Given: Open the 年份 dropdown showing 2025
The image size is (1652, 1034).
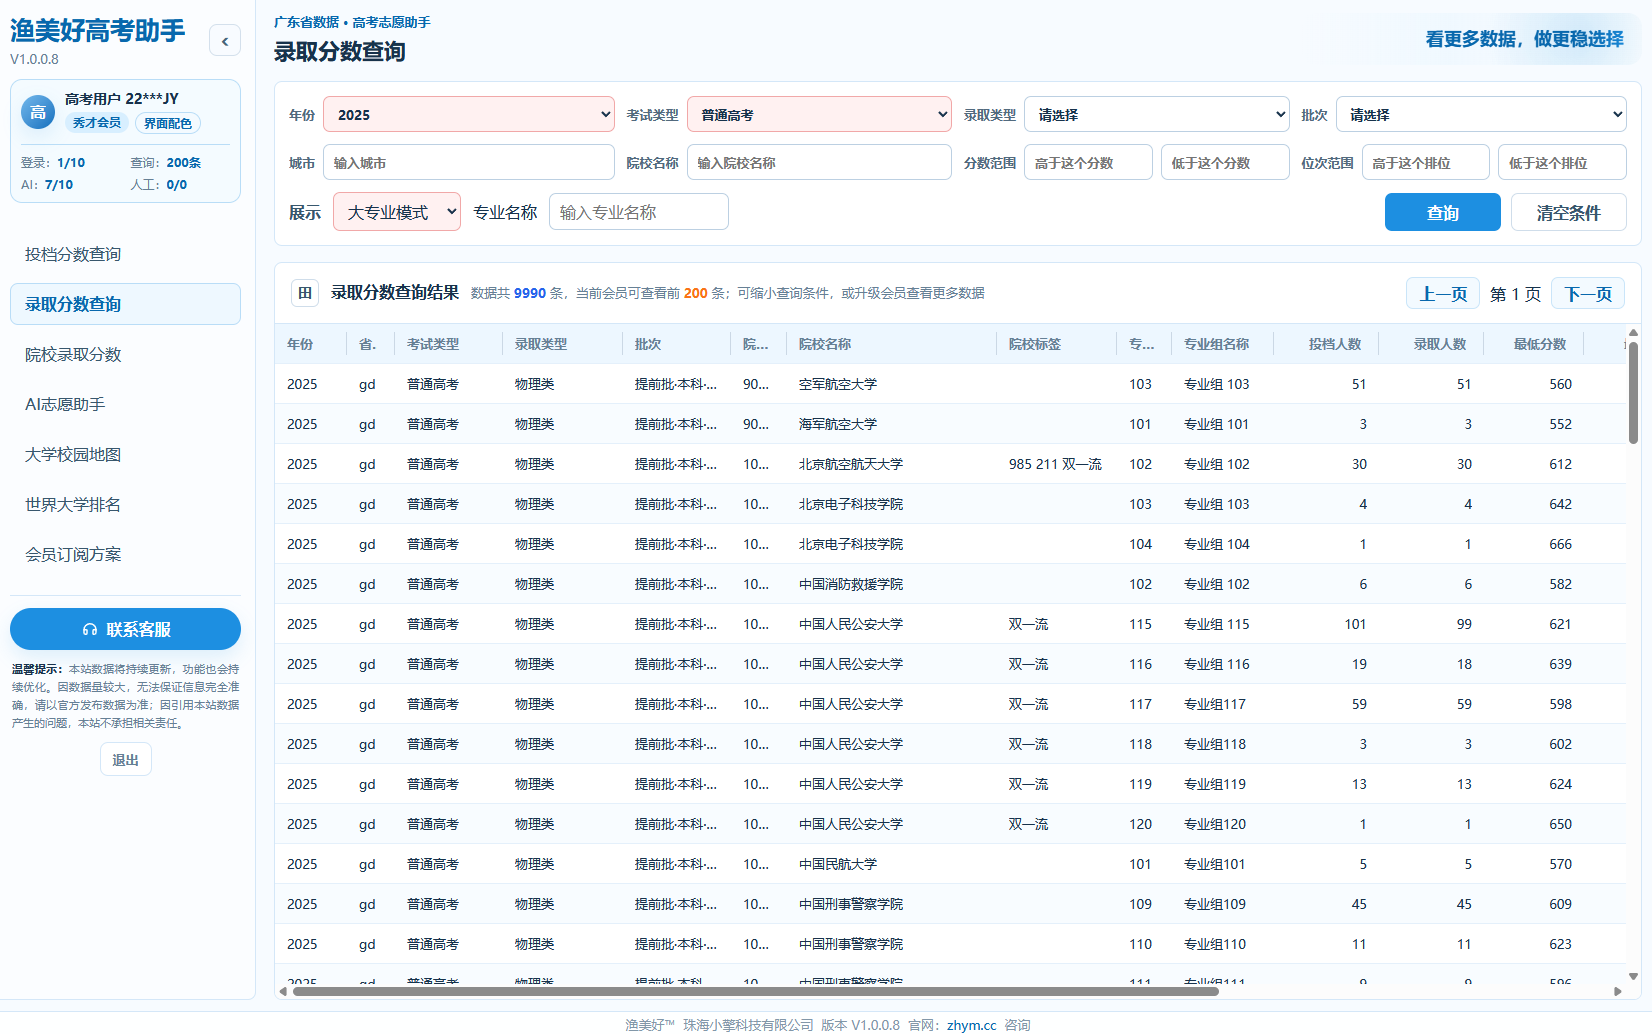Looking at the screenshot, I should (x=469, y=114).
